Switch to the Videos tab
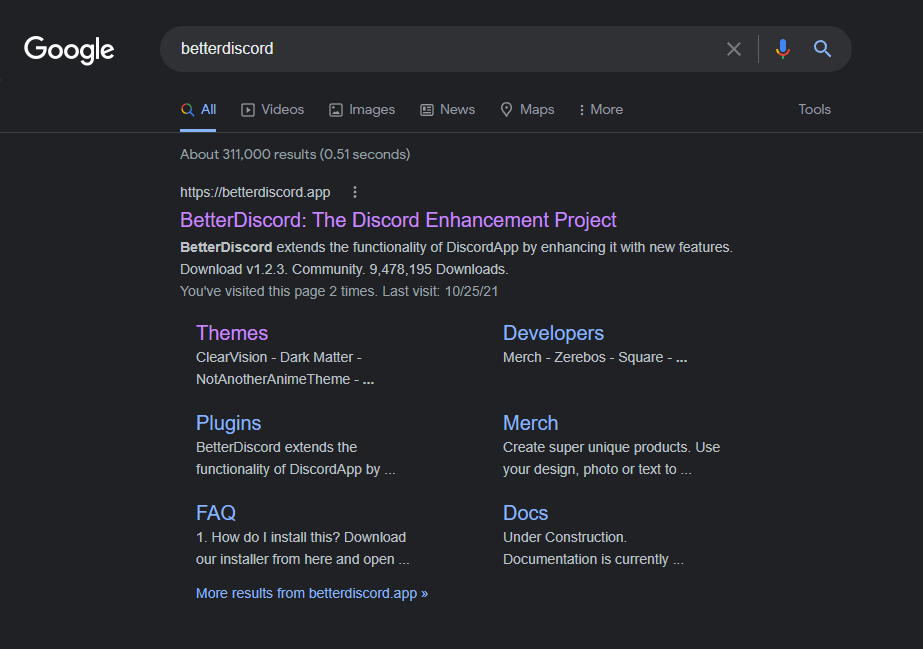The width and height of the screenshot is (923, 649). (273, 110)
